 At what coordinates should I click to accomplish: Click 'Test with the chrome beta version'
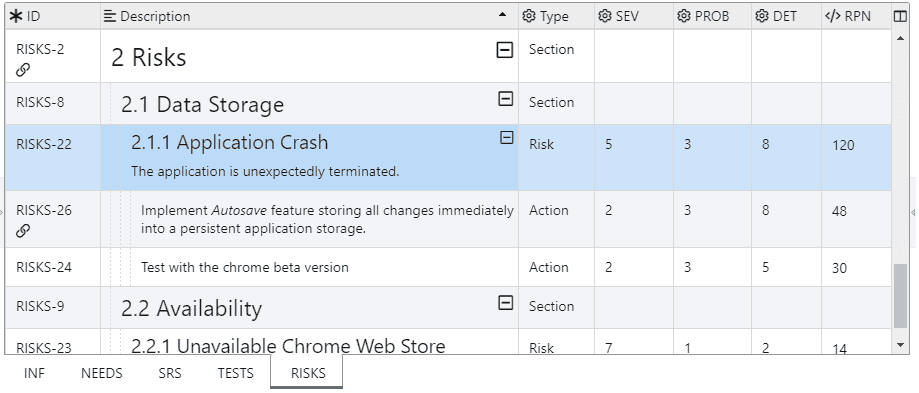[245, 267]
